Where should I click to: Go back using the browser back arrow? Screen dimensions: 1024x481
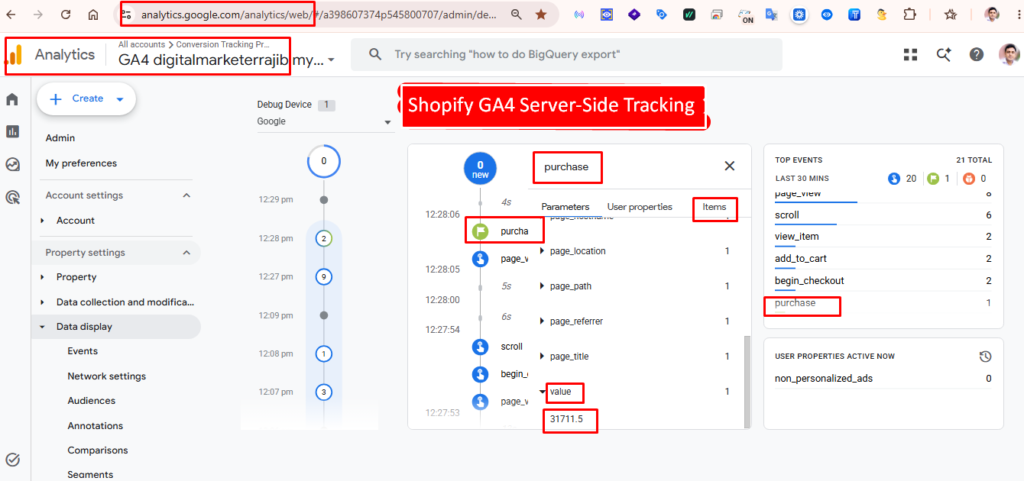click(x=11, y=14)
